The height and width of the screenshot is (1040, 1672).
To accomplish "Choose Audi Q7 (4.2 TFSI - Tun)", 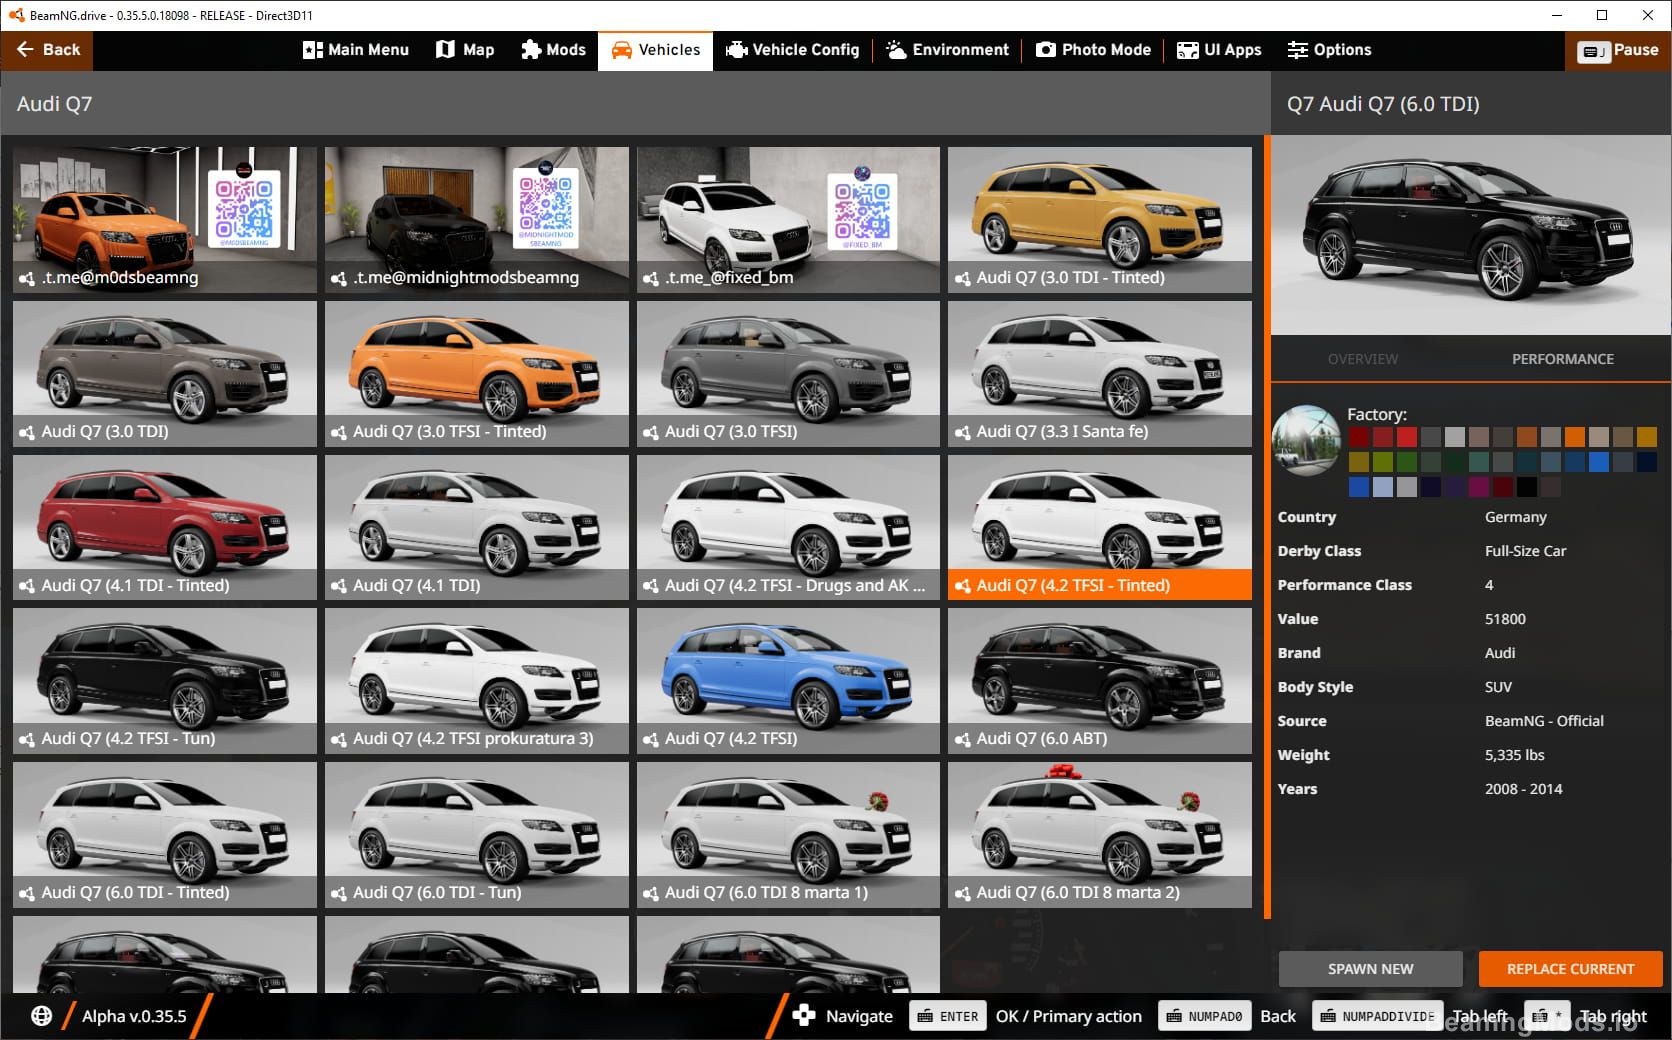I will tap(165, 681).
